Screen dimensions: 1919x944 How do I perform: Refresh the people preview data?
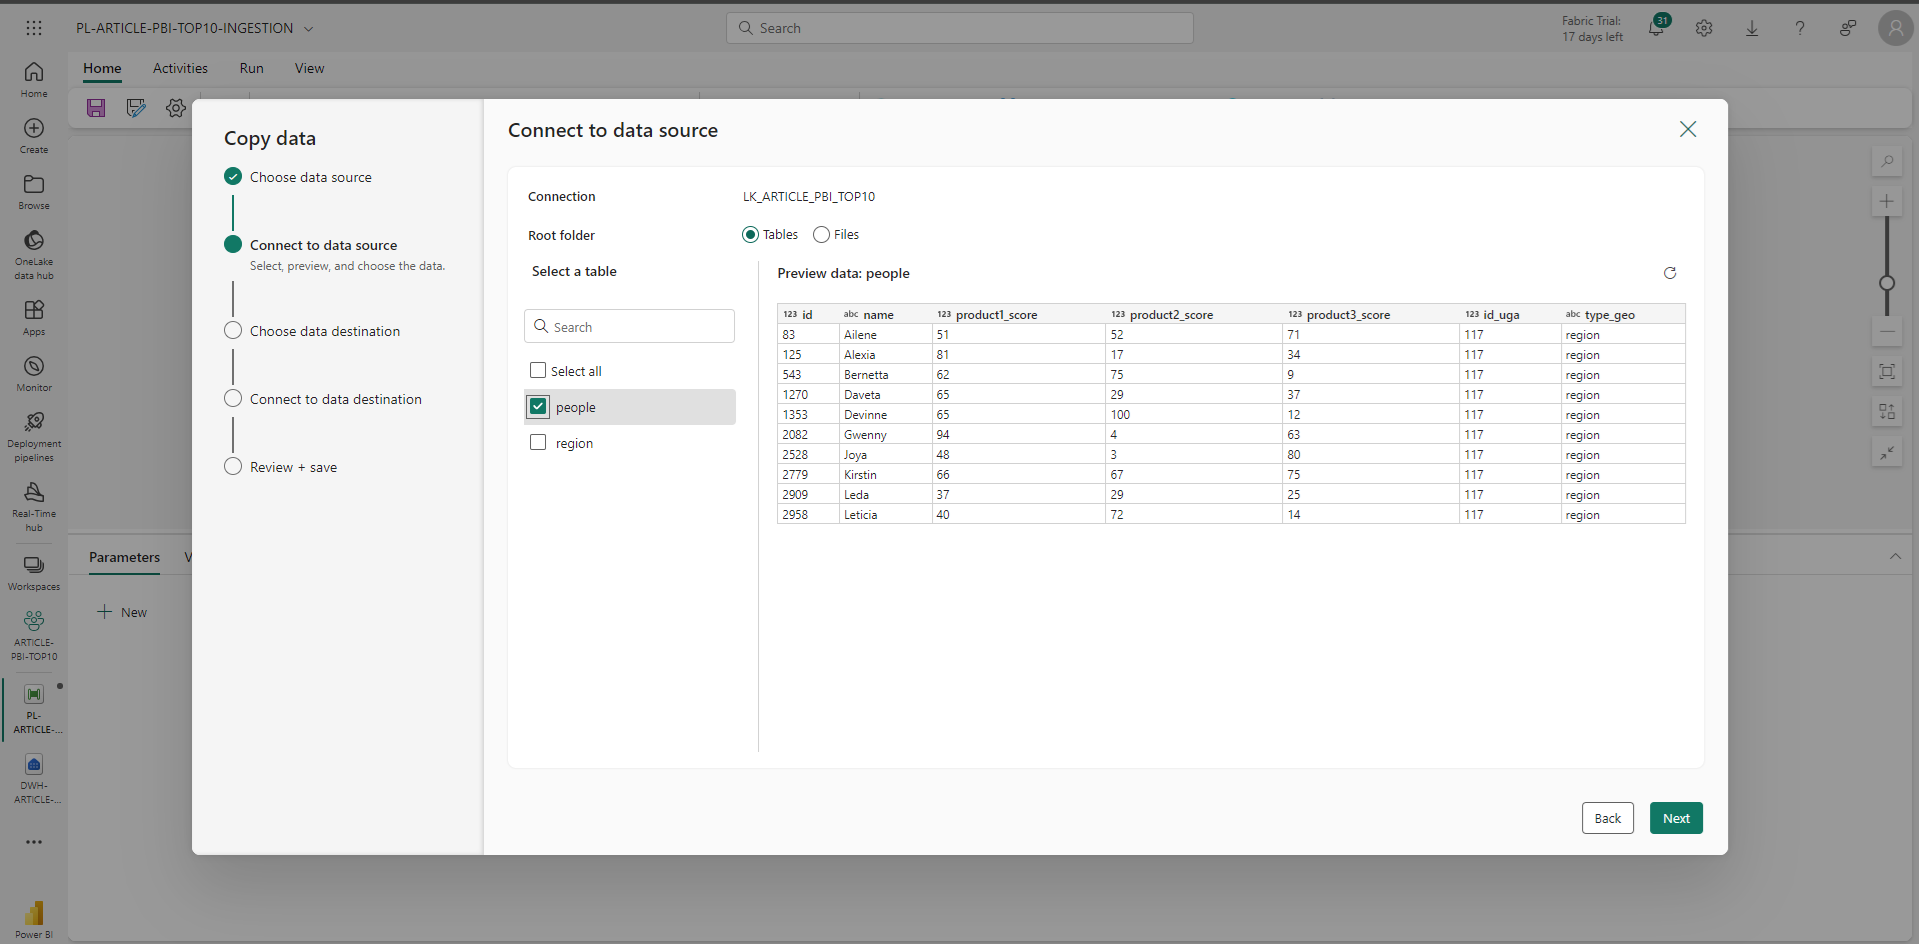[1670, 273]
